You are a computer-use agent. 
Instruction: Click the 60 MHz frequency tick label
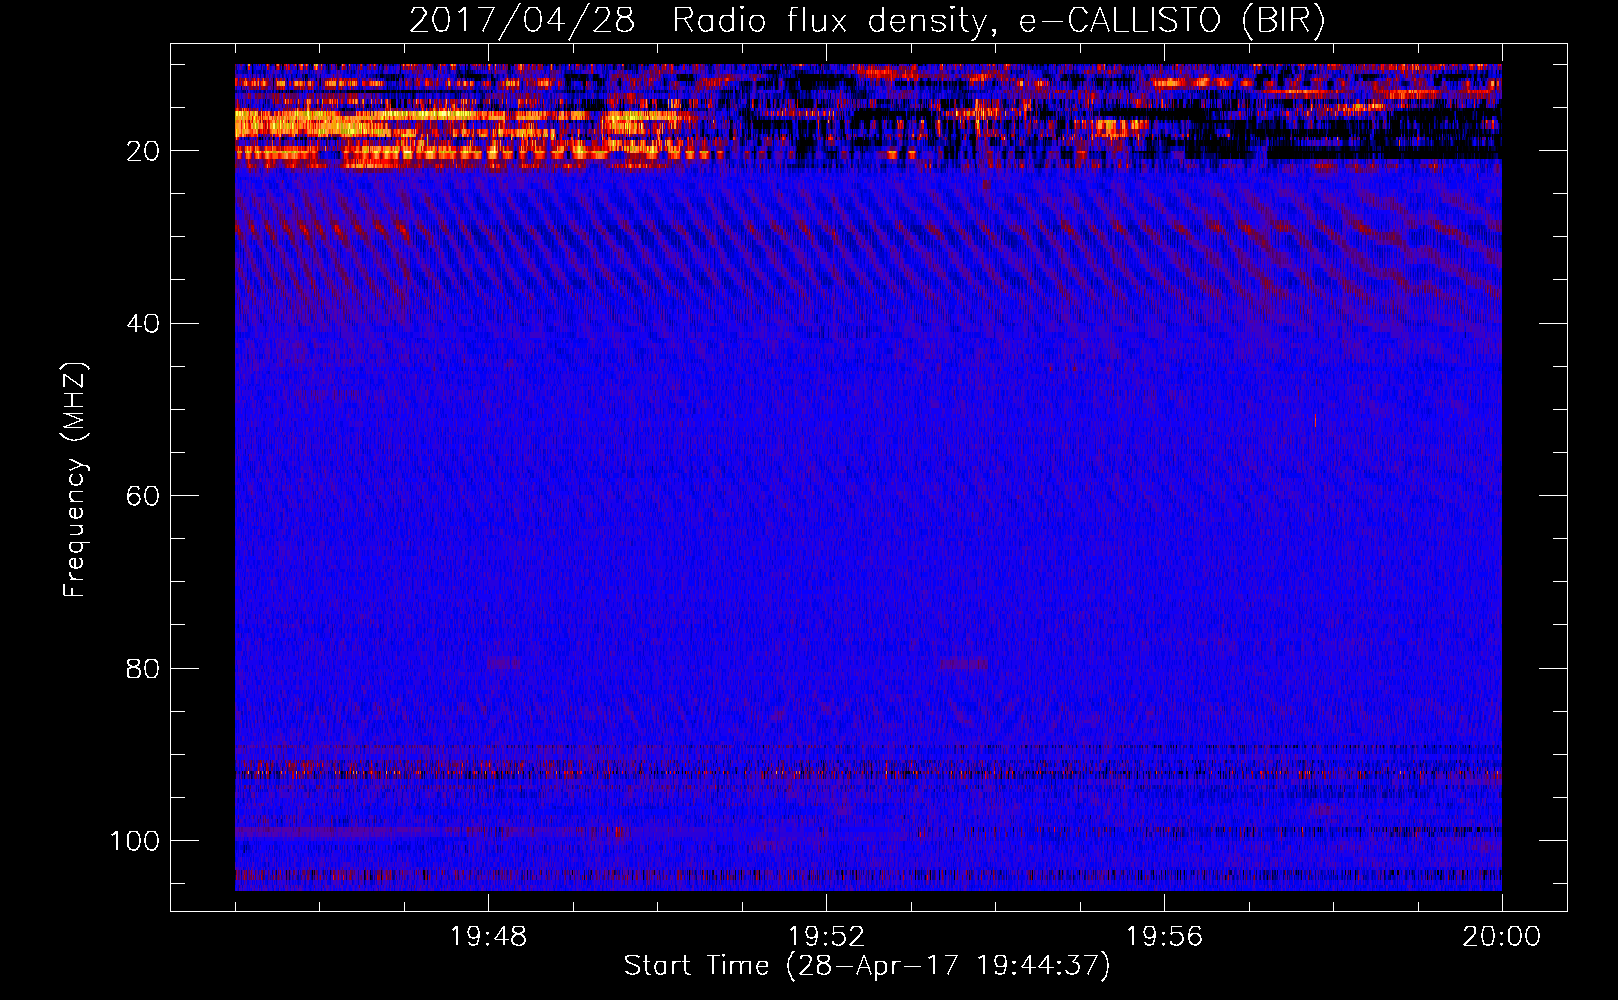point(143,496)
